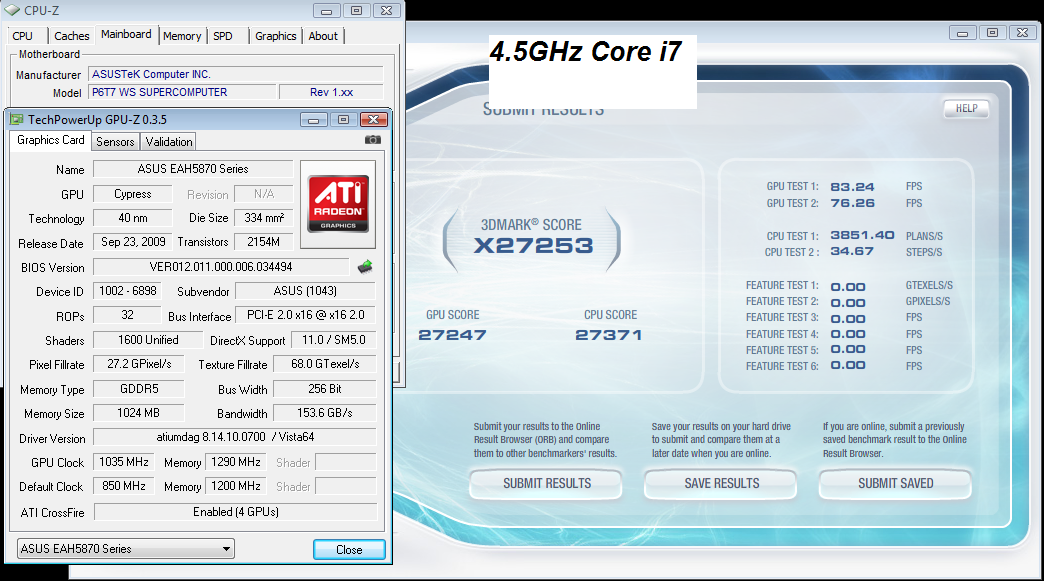
Task: Switch to the CPU tab in CPU-Z
Action: pos(23,36)
